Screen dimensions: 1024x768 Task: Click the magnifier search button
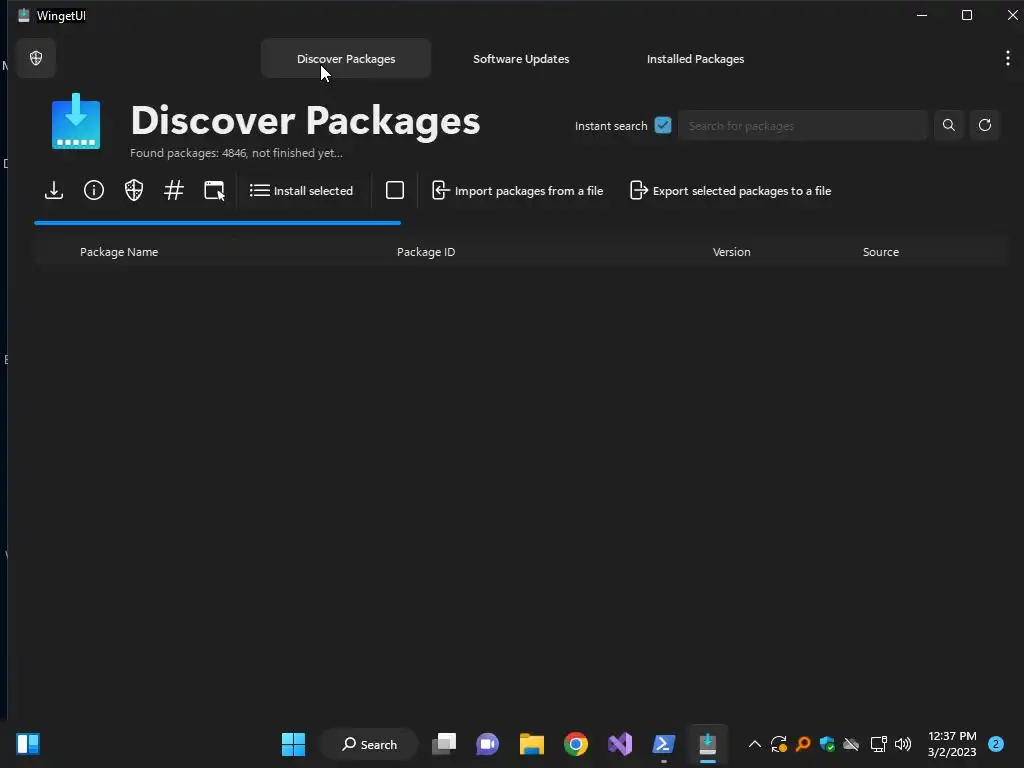(948, 125)
